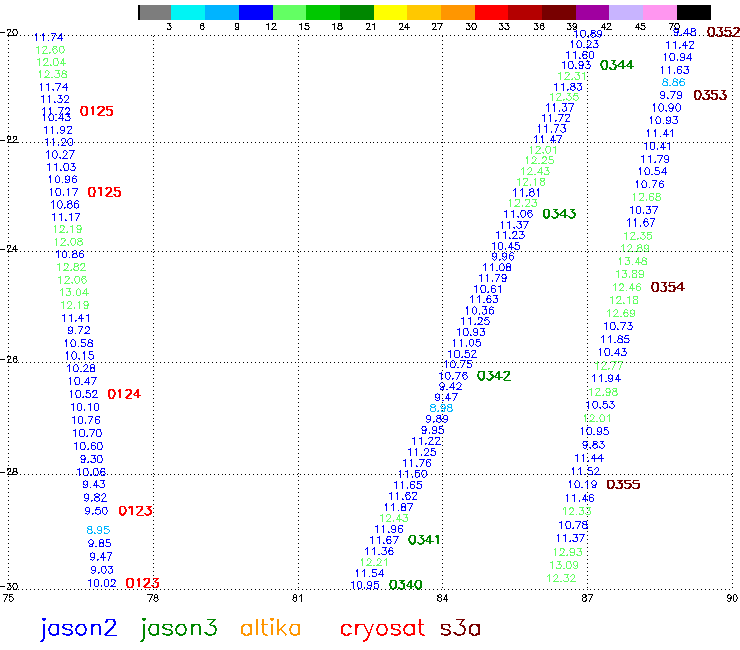Image resolution: width=740 pixels, height=650 pixels.
Task: Click the 0123 label beside value 9.50
Action: coord(135,511)
